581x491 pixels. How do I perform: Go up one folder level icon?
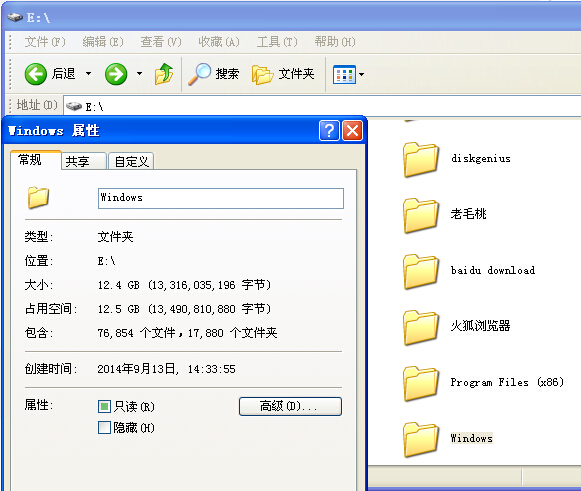click(x=164, y=74)
